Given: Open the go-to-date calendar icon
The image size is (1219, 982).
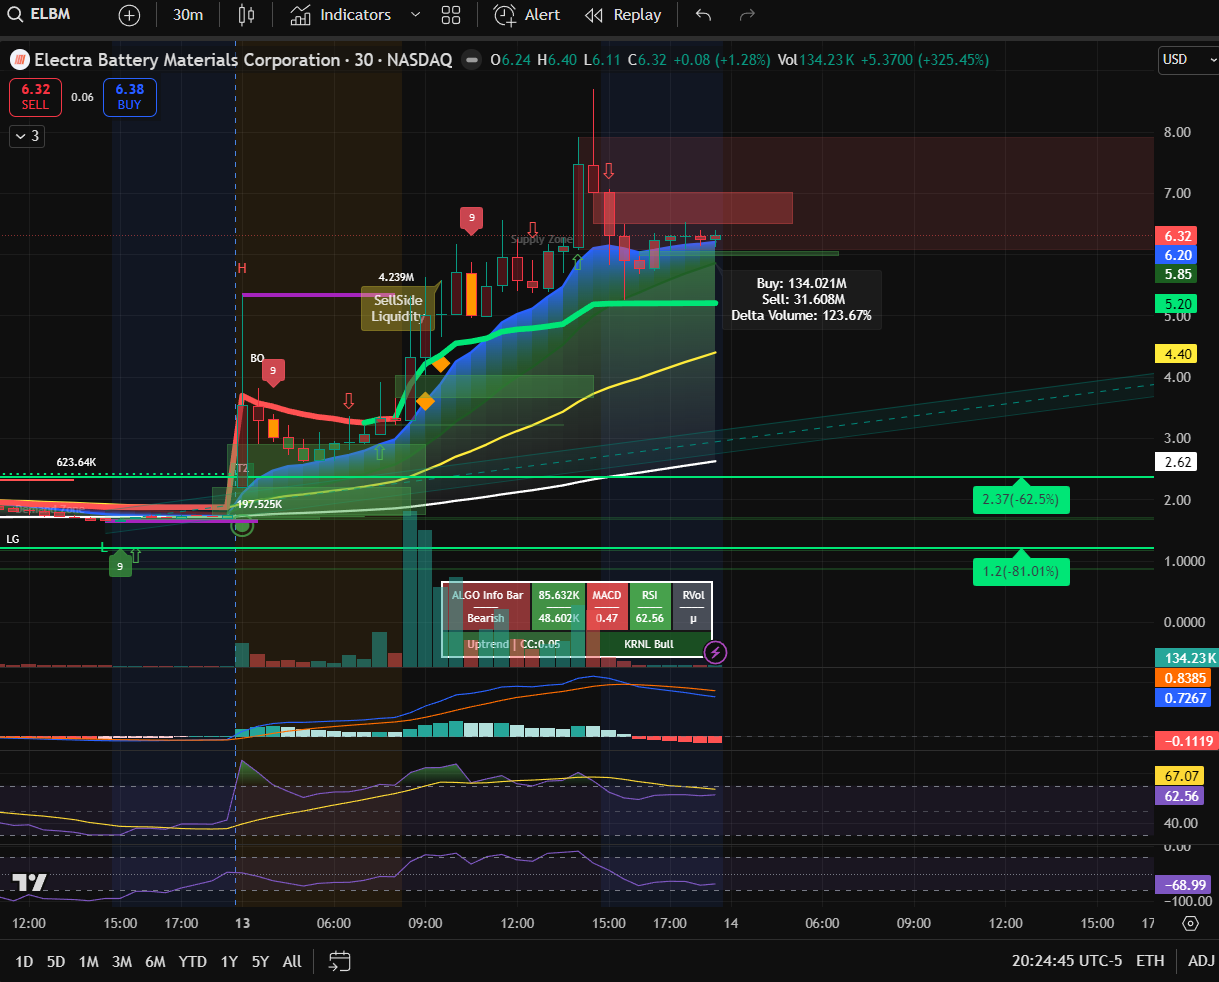Looking at the screenshot, I should tap(340, 961).
